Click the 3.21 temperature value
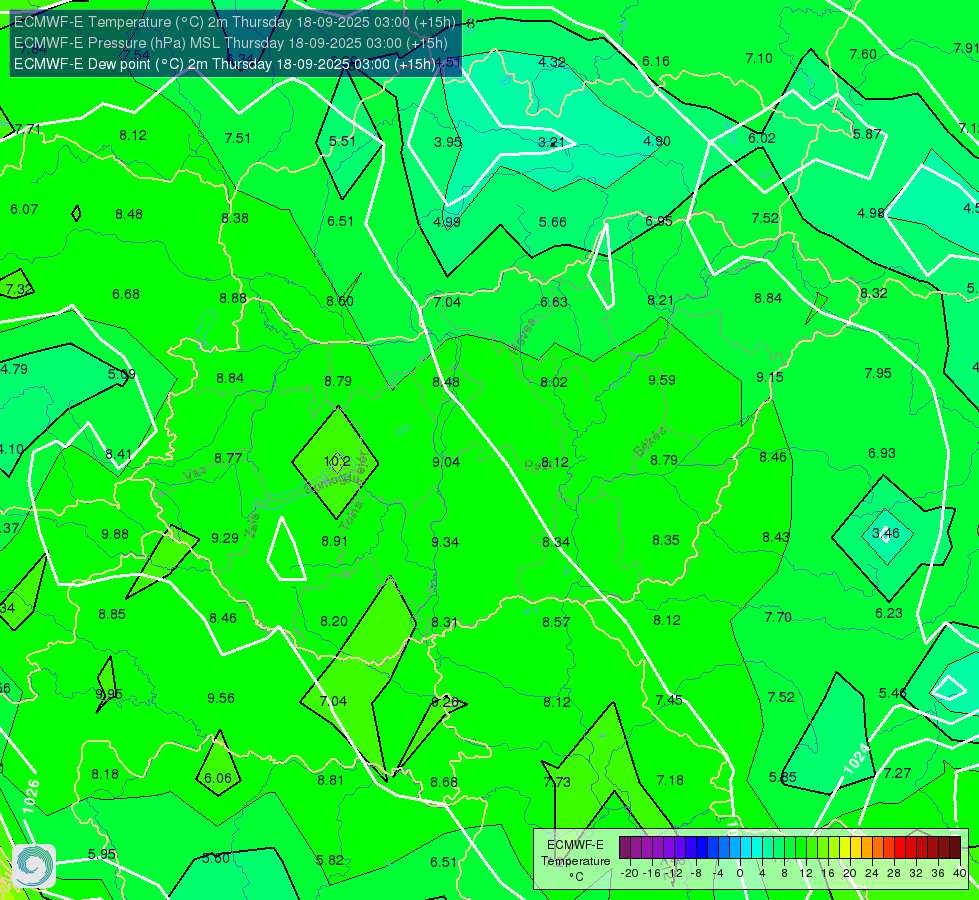Viewport: 979px width, 900px height. (x=551, y=142)
